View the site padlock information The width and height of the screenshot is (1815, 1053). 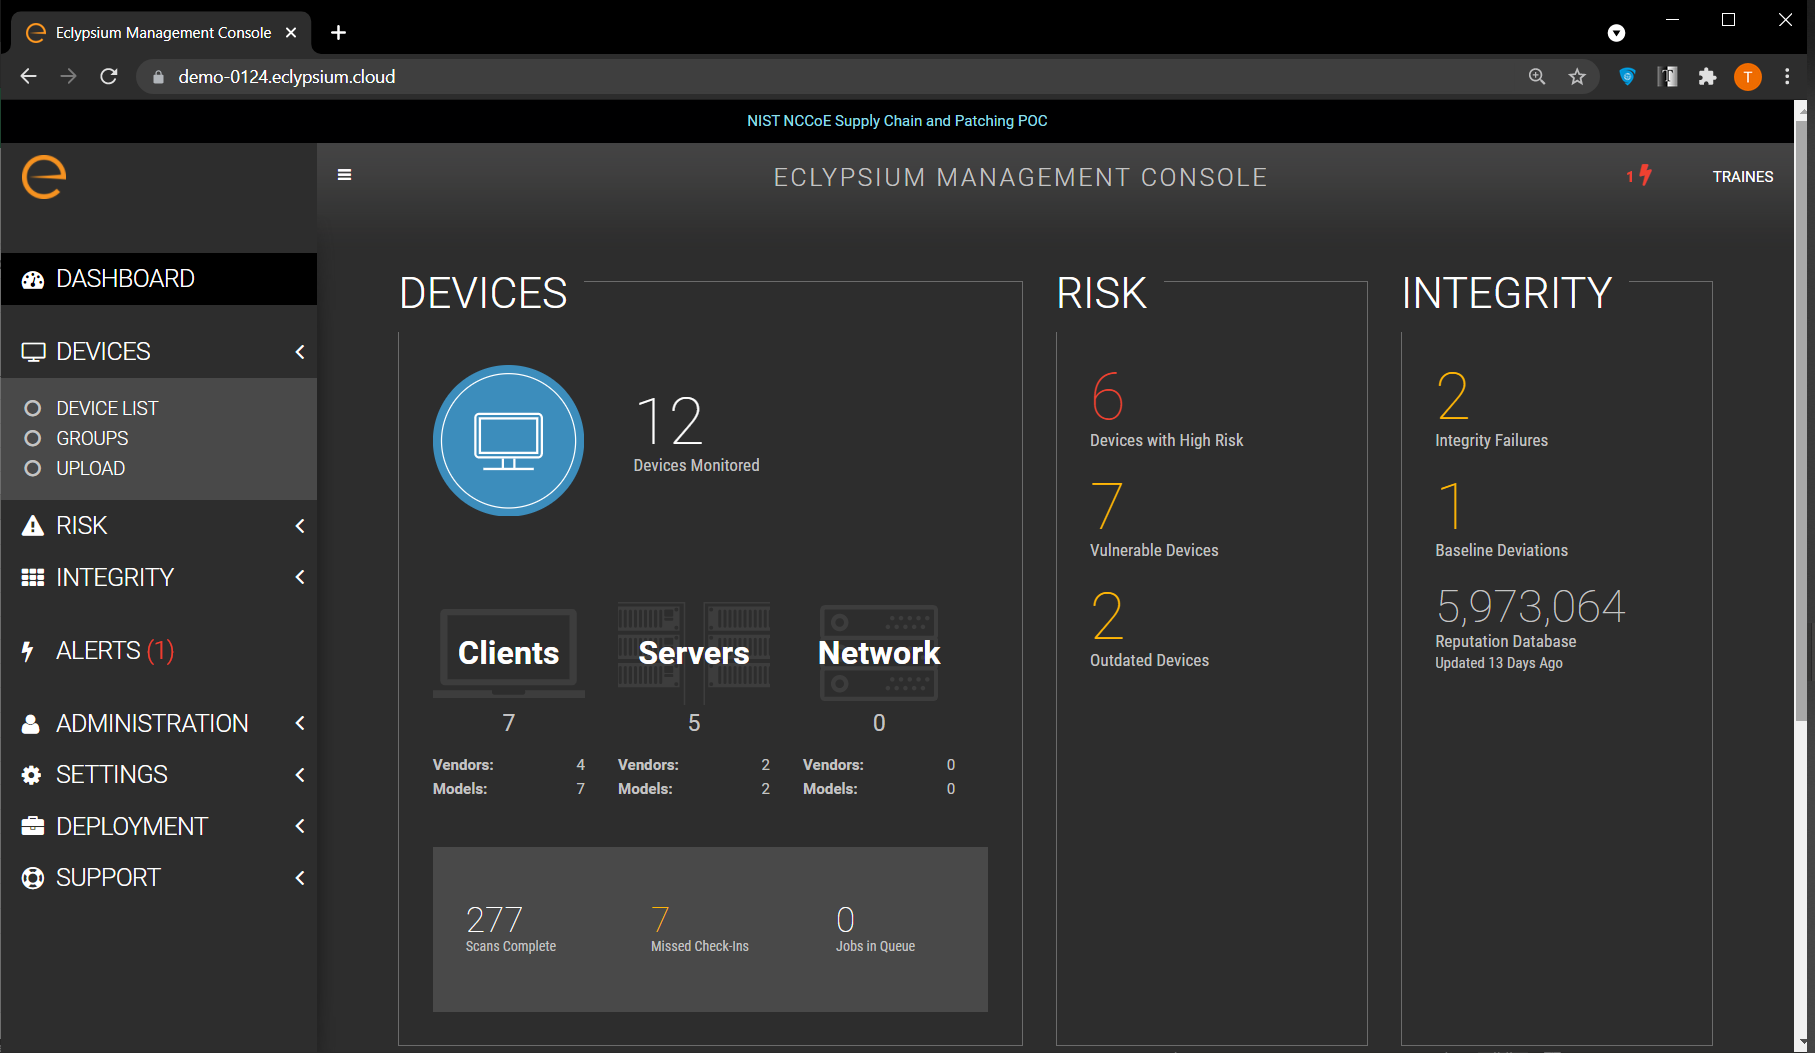(158, 77)
